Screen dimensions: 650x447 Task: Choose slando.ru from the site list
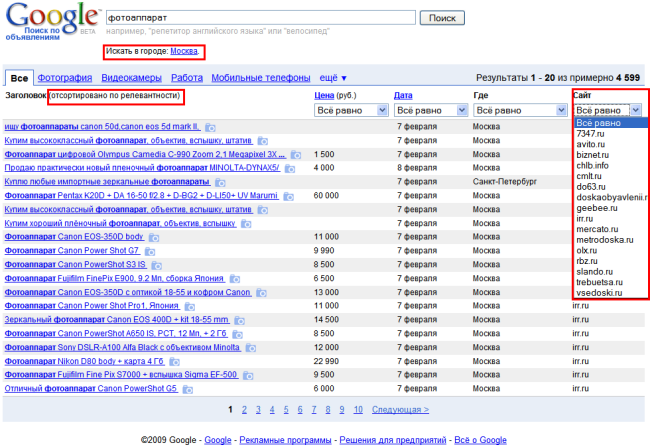coord(594,272)
